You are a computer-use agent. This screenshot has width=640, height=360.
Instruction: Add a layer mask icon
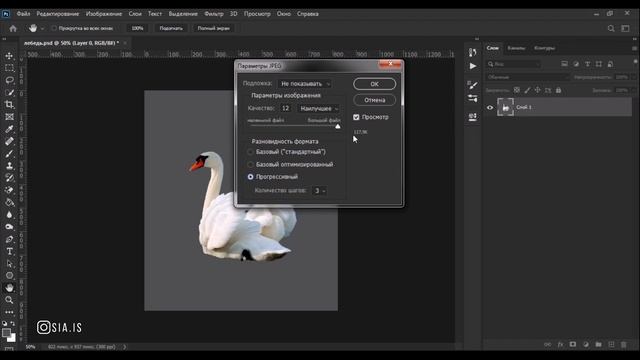tap(573, 344)
